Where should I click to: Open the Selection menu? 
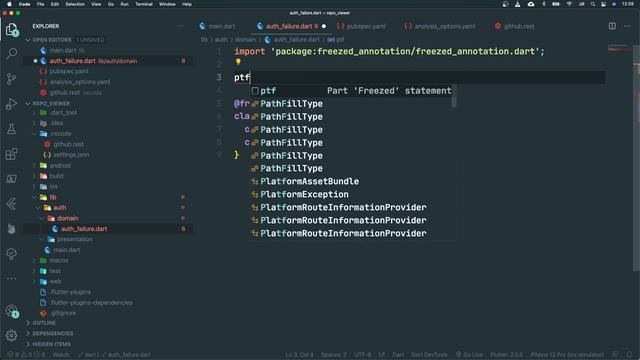point(75,4)
